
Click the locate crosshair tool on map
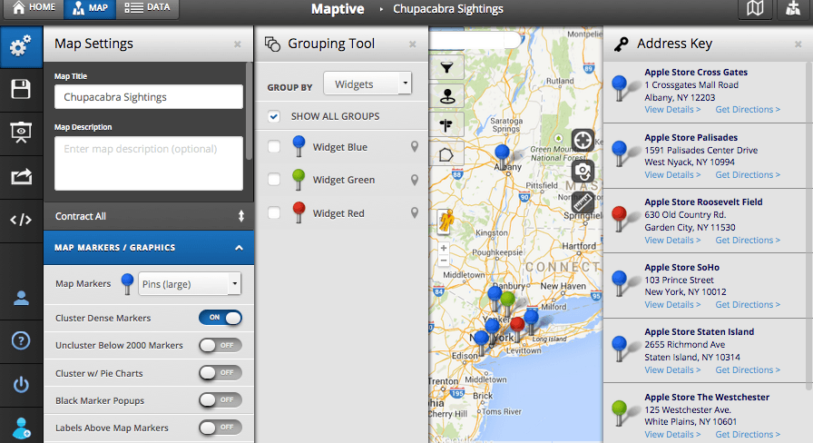point(582,140)
